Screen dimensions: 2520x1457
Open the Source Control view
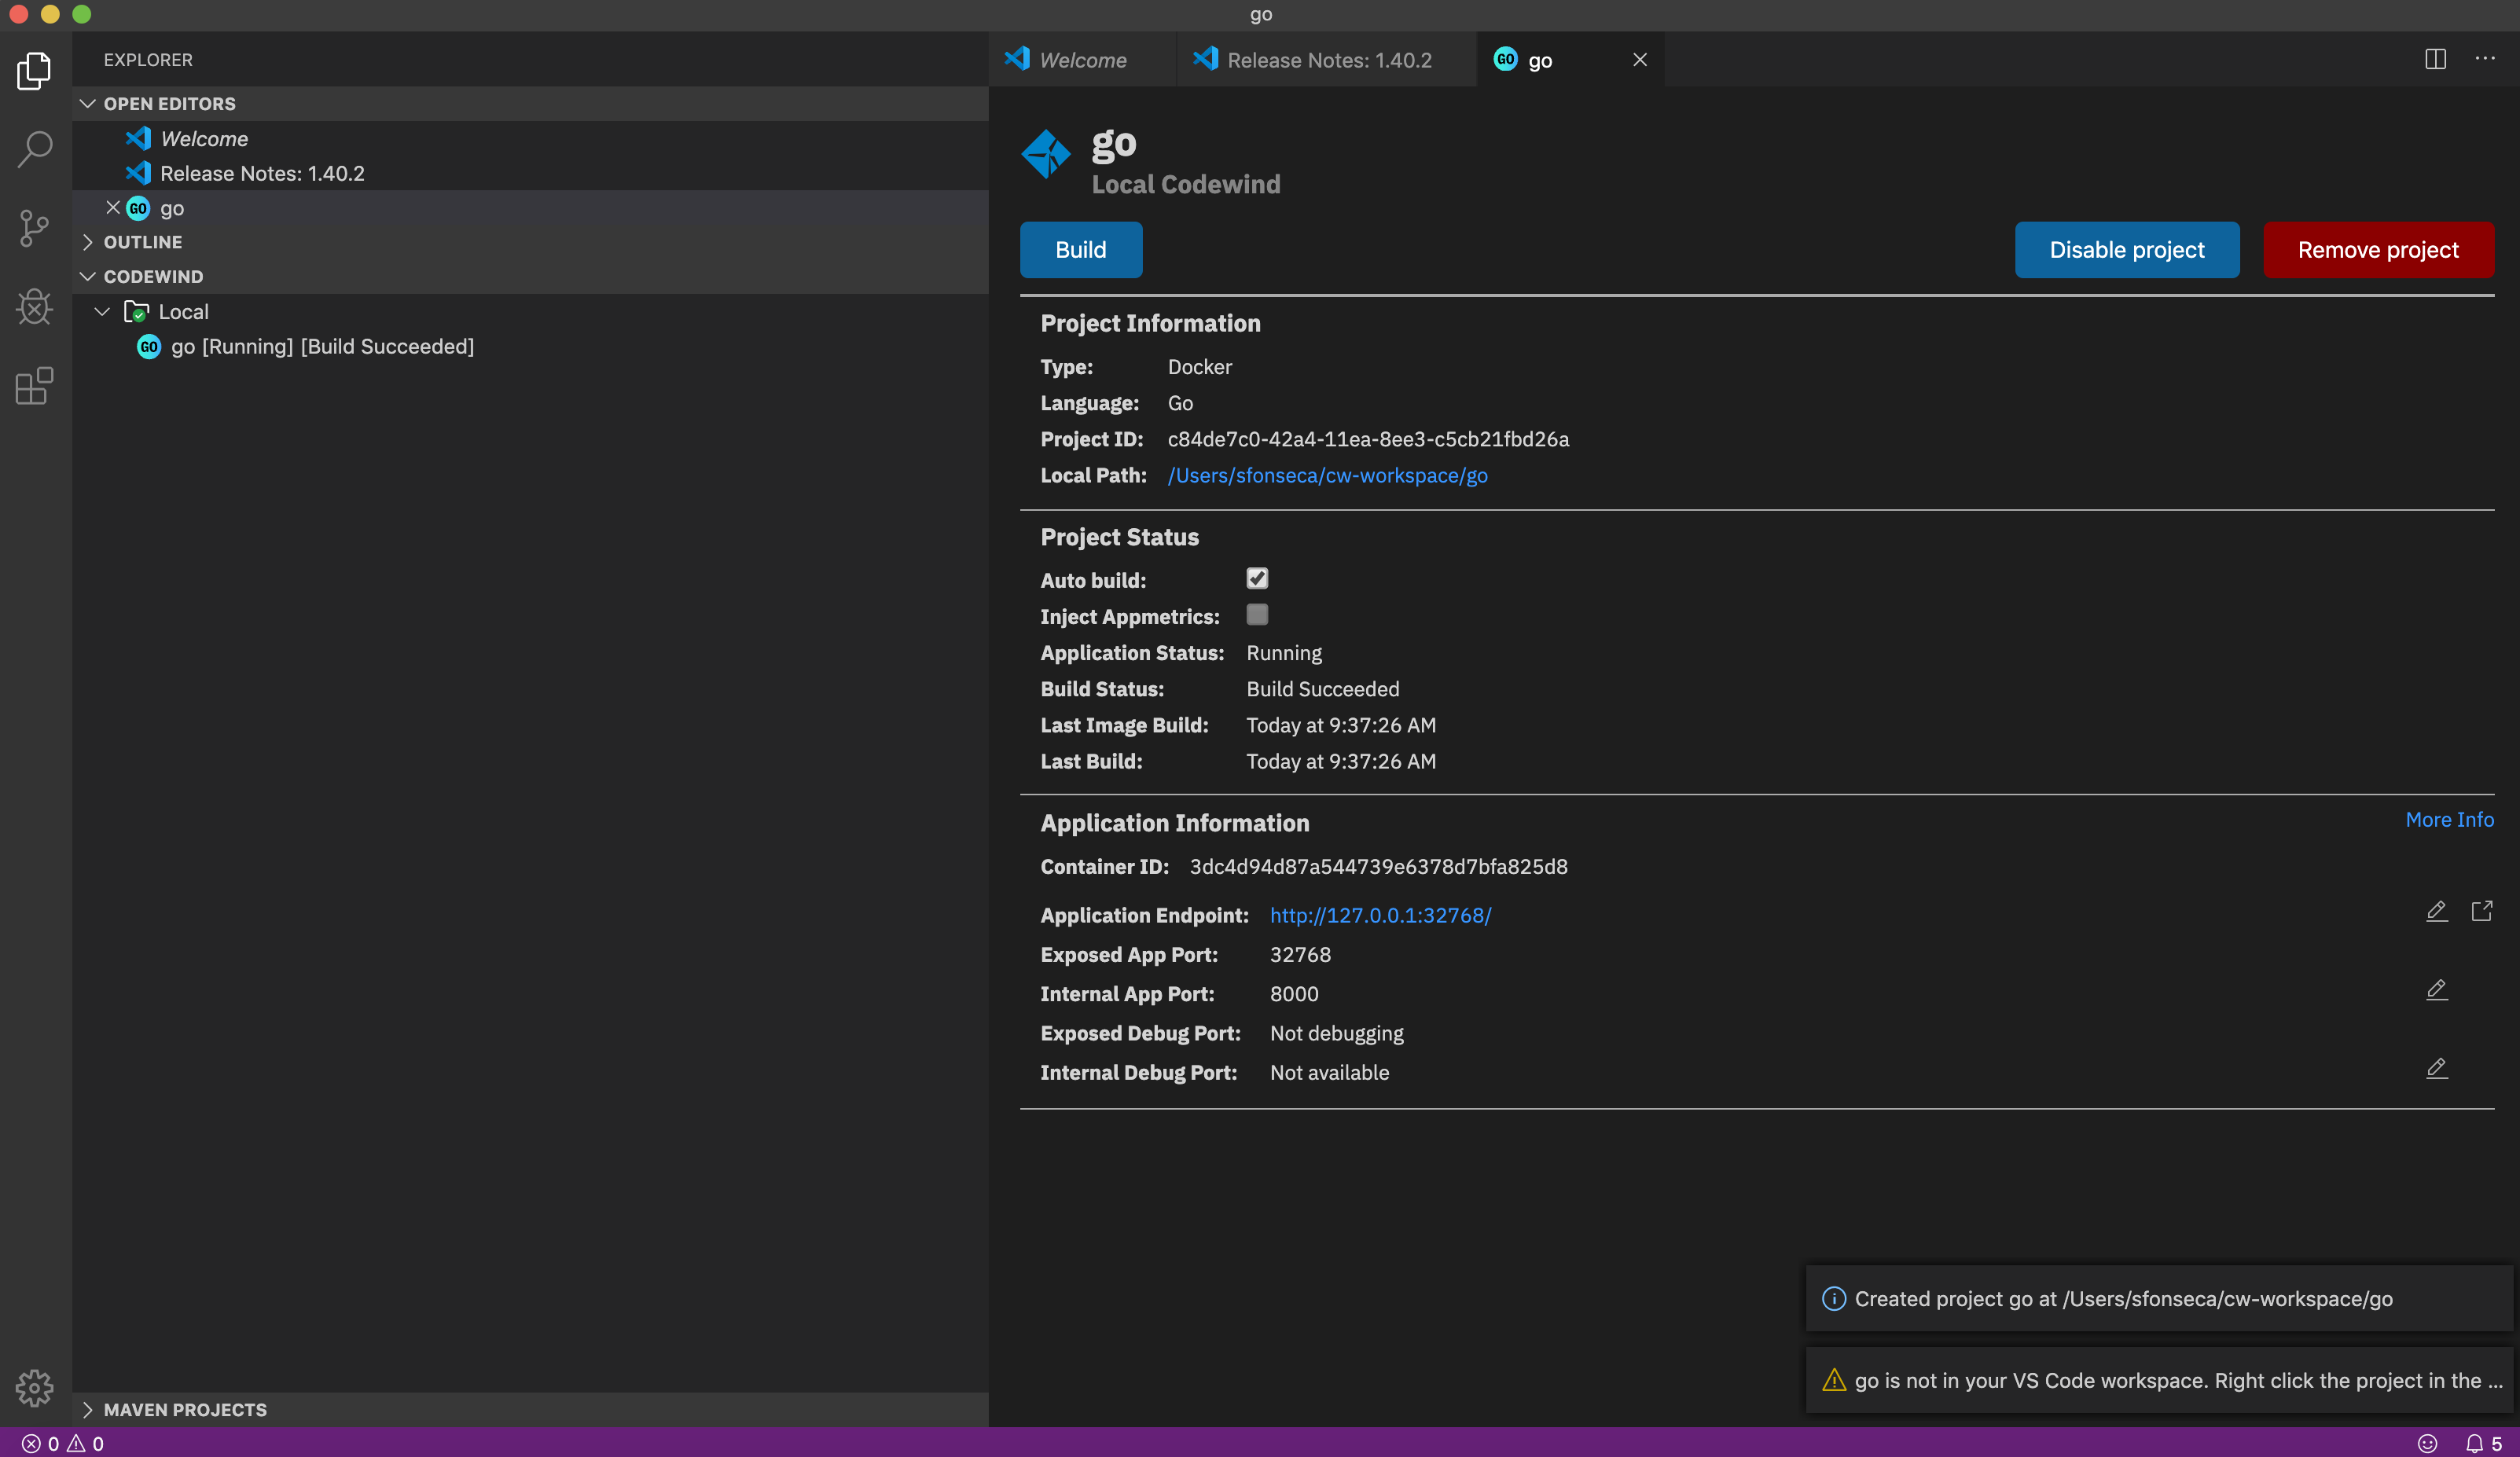coord(34,228)
